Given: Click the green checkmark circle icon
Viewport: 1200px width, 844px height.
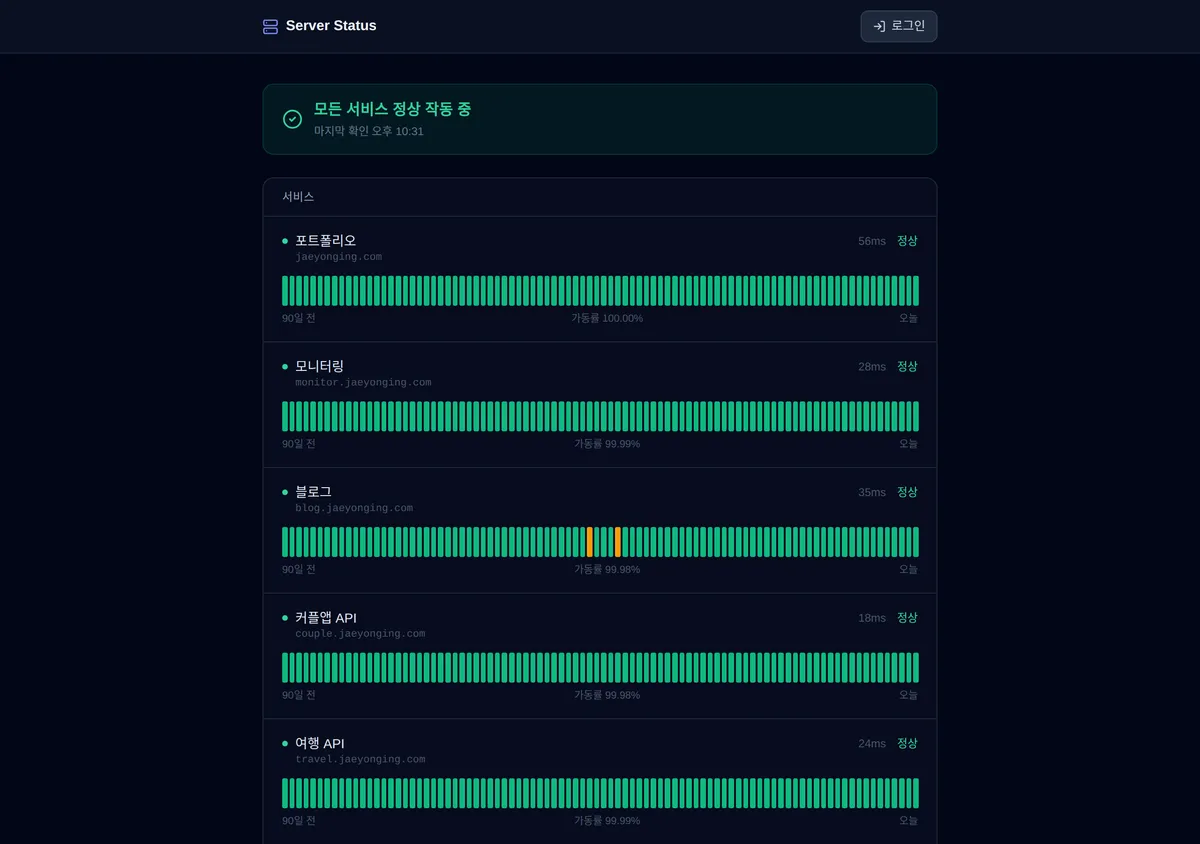Looking at the screenshot, I should coord(292,119).
